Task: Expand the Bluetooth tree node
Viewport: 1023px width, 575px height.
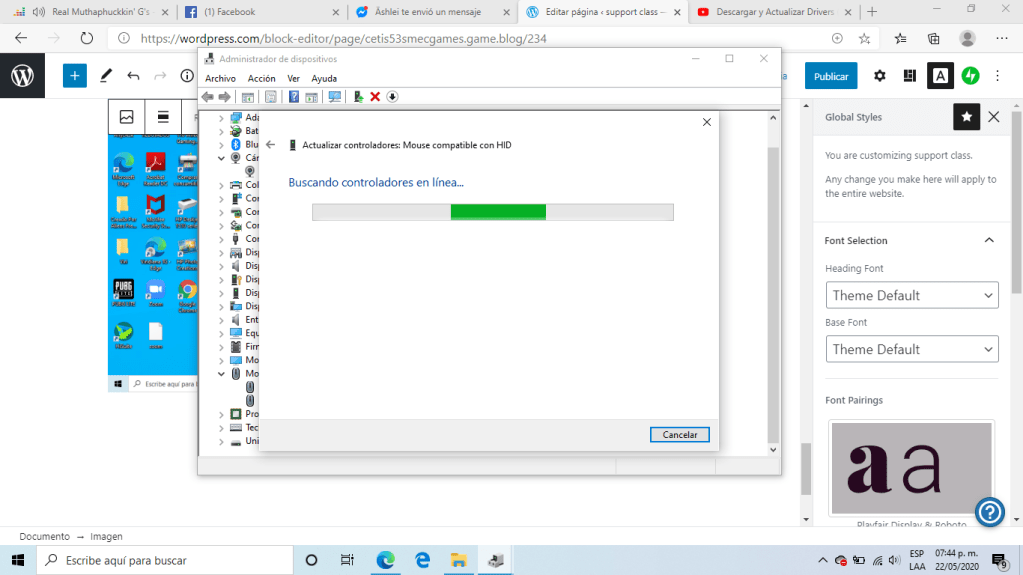Action: pos(222,144)
